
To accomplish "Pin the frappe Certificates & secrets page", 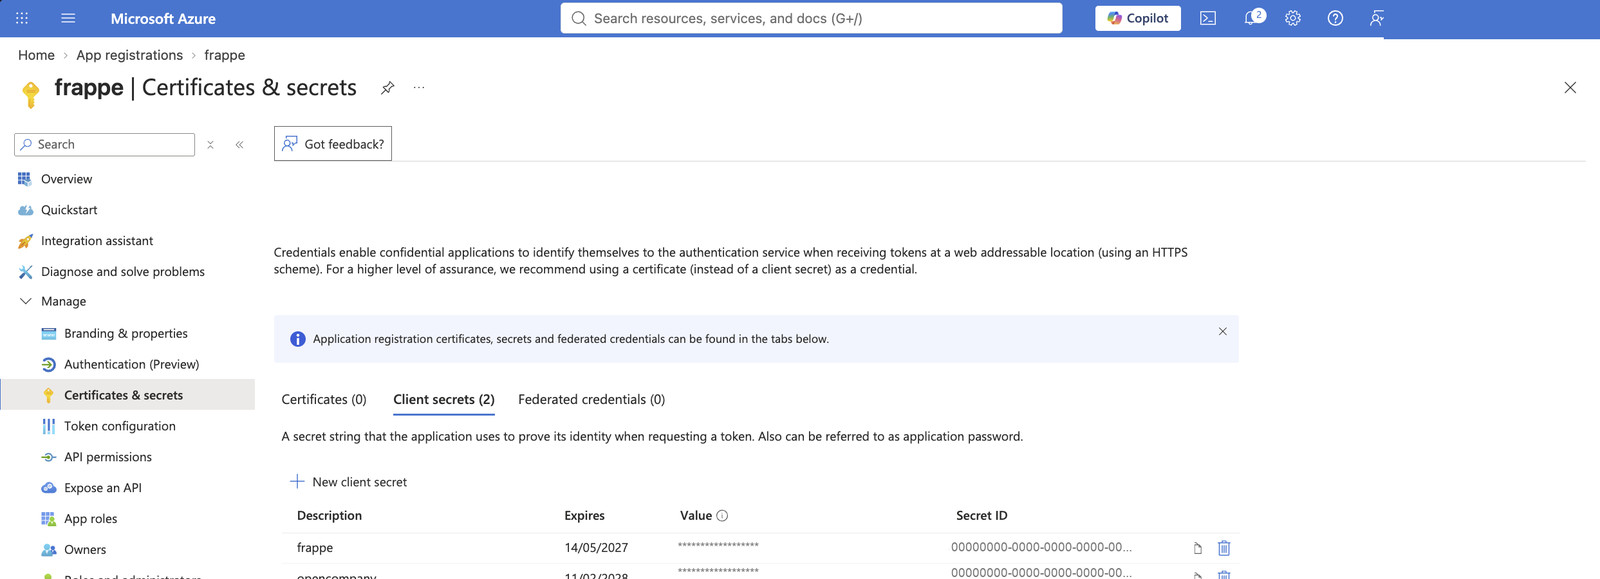I will pos(387,88).
